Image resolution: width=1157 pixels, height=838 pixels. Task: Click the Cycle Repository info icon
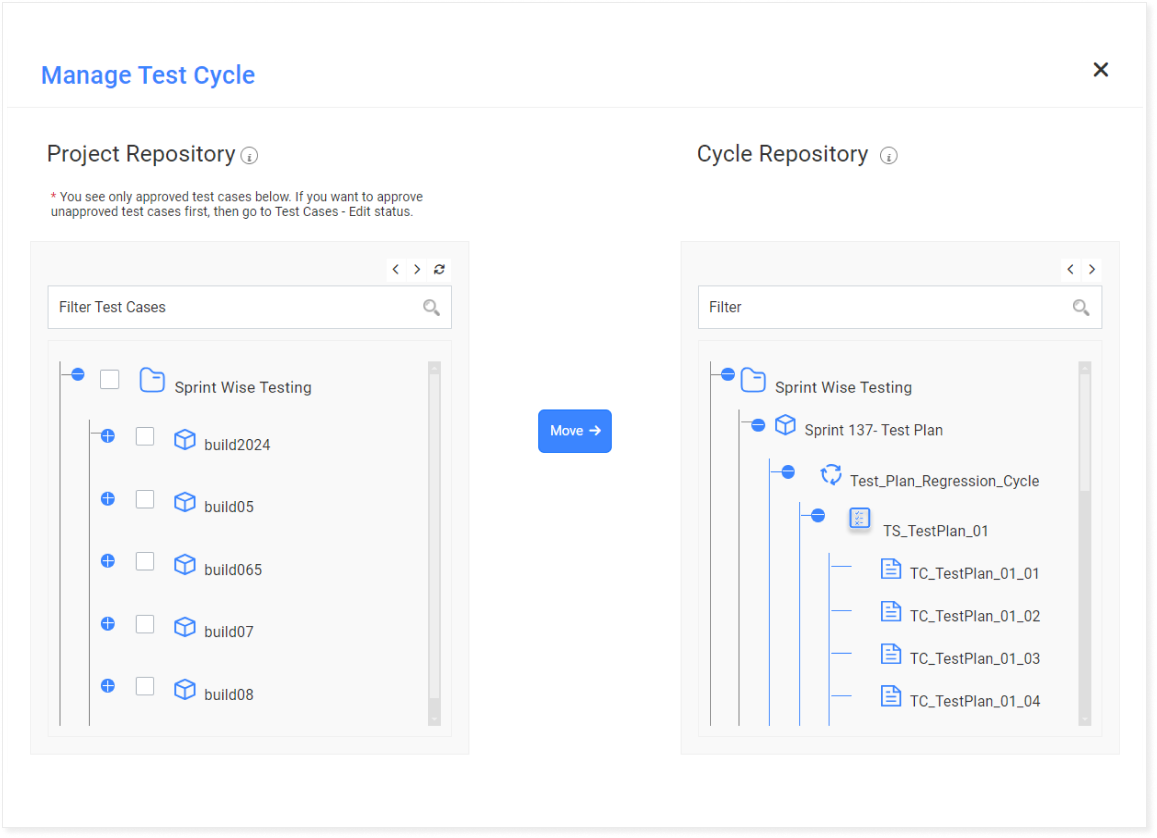tap(888, 156)
